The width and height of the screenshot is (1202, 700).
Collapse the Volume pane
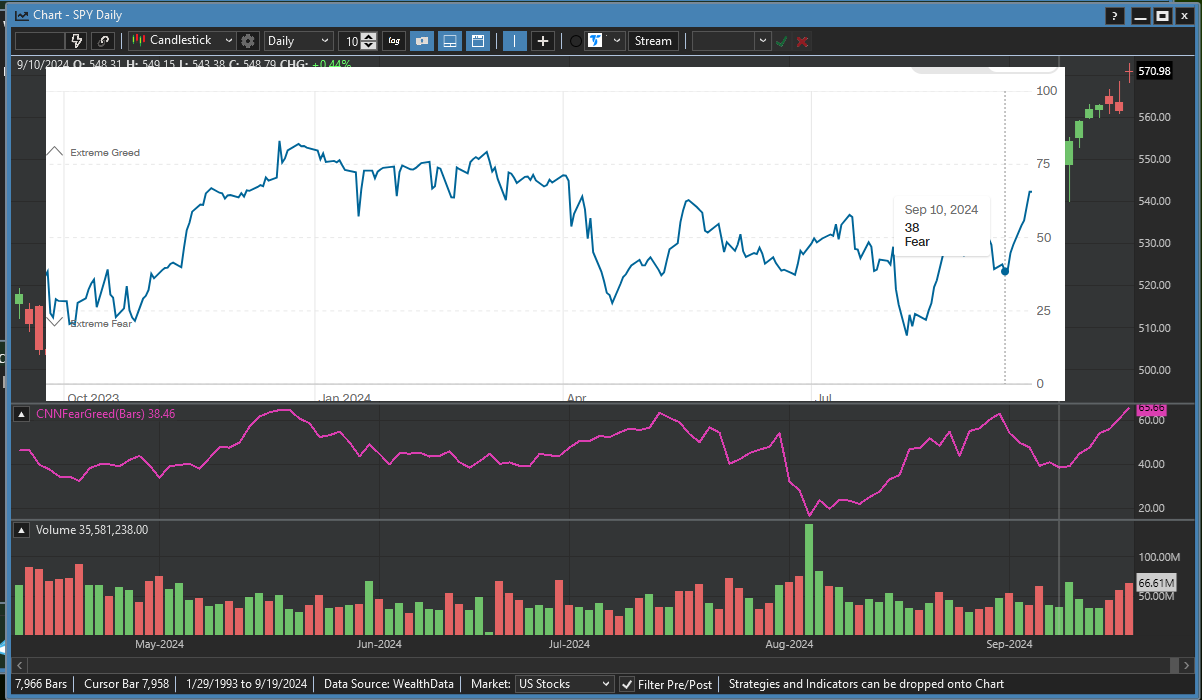pos(19,530)
